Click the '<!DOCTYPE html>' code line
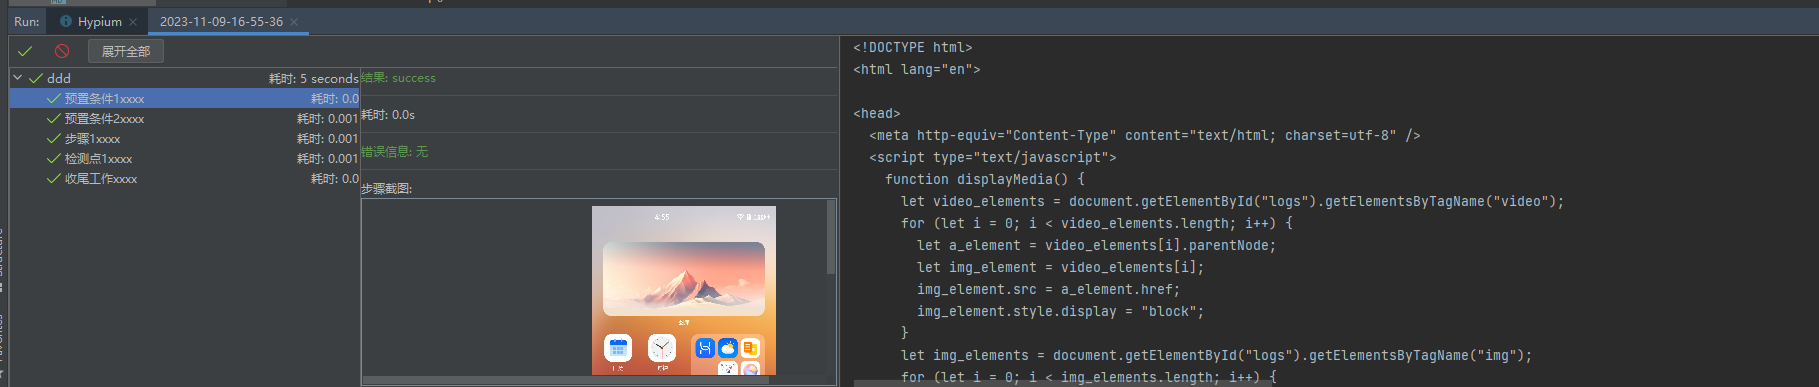Image resolution: width=1819 pixels, height=387 pixels. pyautogui.click(x=912, y=47)
